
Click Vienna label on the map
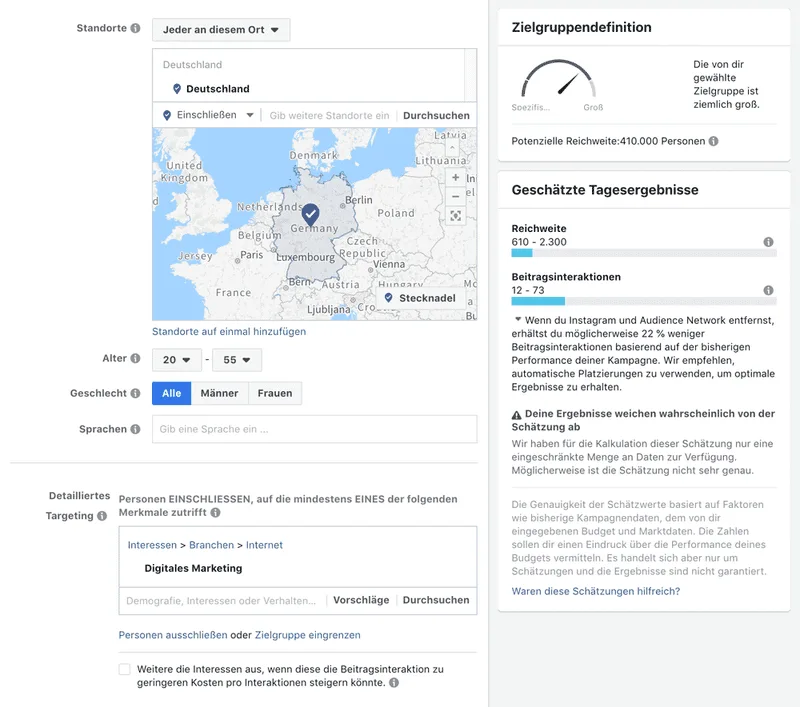tap(389, 264)
